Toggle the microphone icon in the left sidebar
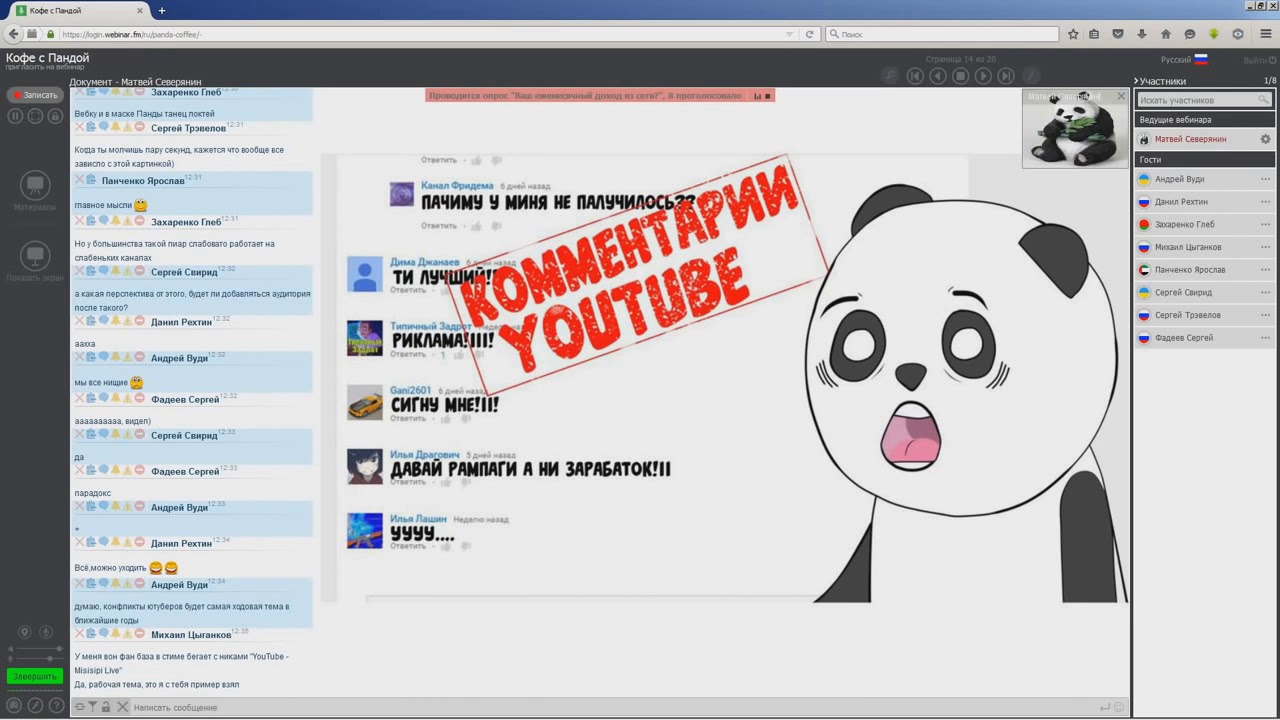This screenshot has height=720, width=1280. click(45, 632)
